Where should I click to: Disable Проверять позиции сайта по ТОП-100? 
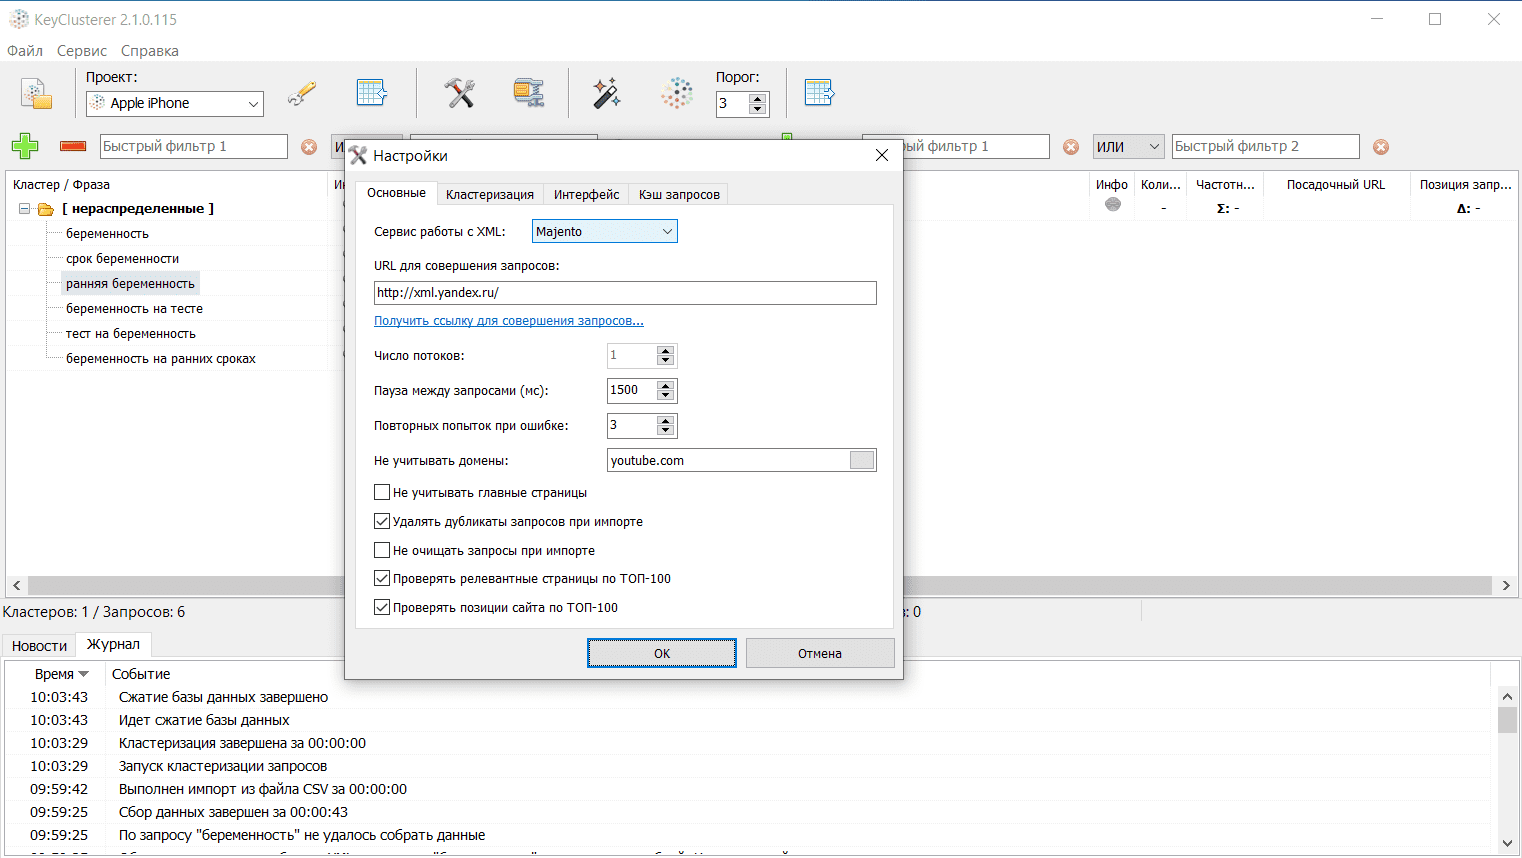tap(382, 607)
